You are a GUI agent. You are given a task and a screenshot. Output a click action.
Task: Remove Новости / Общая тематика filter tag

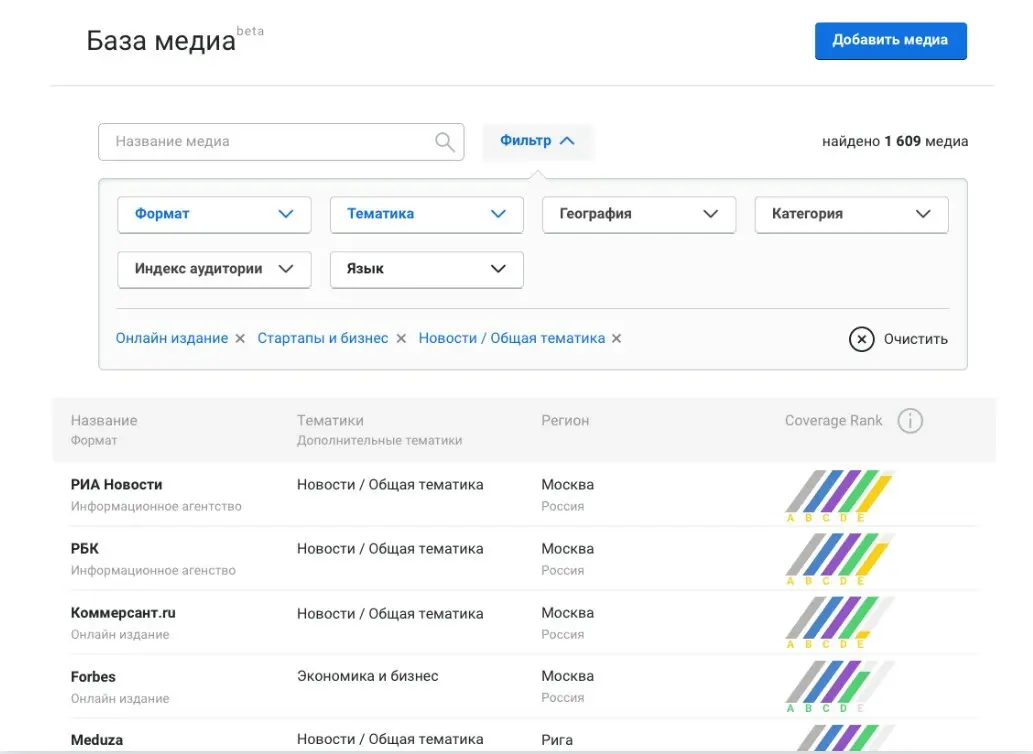617,338
